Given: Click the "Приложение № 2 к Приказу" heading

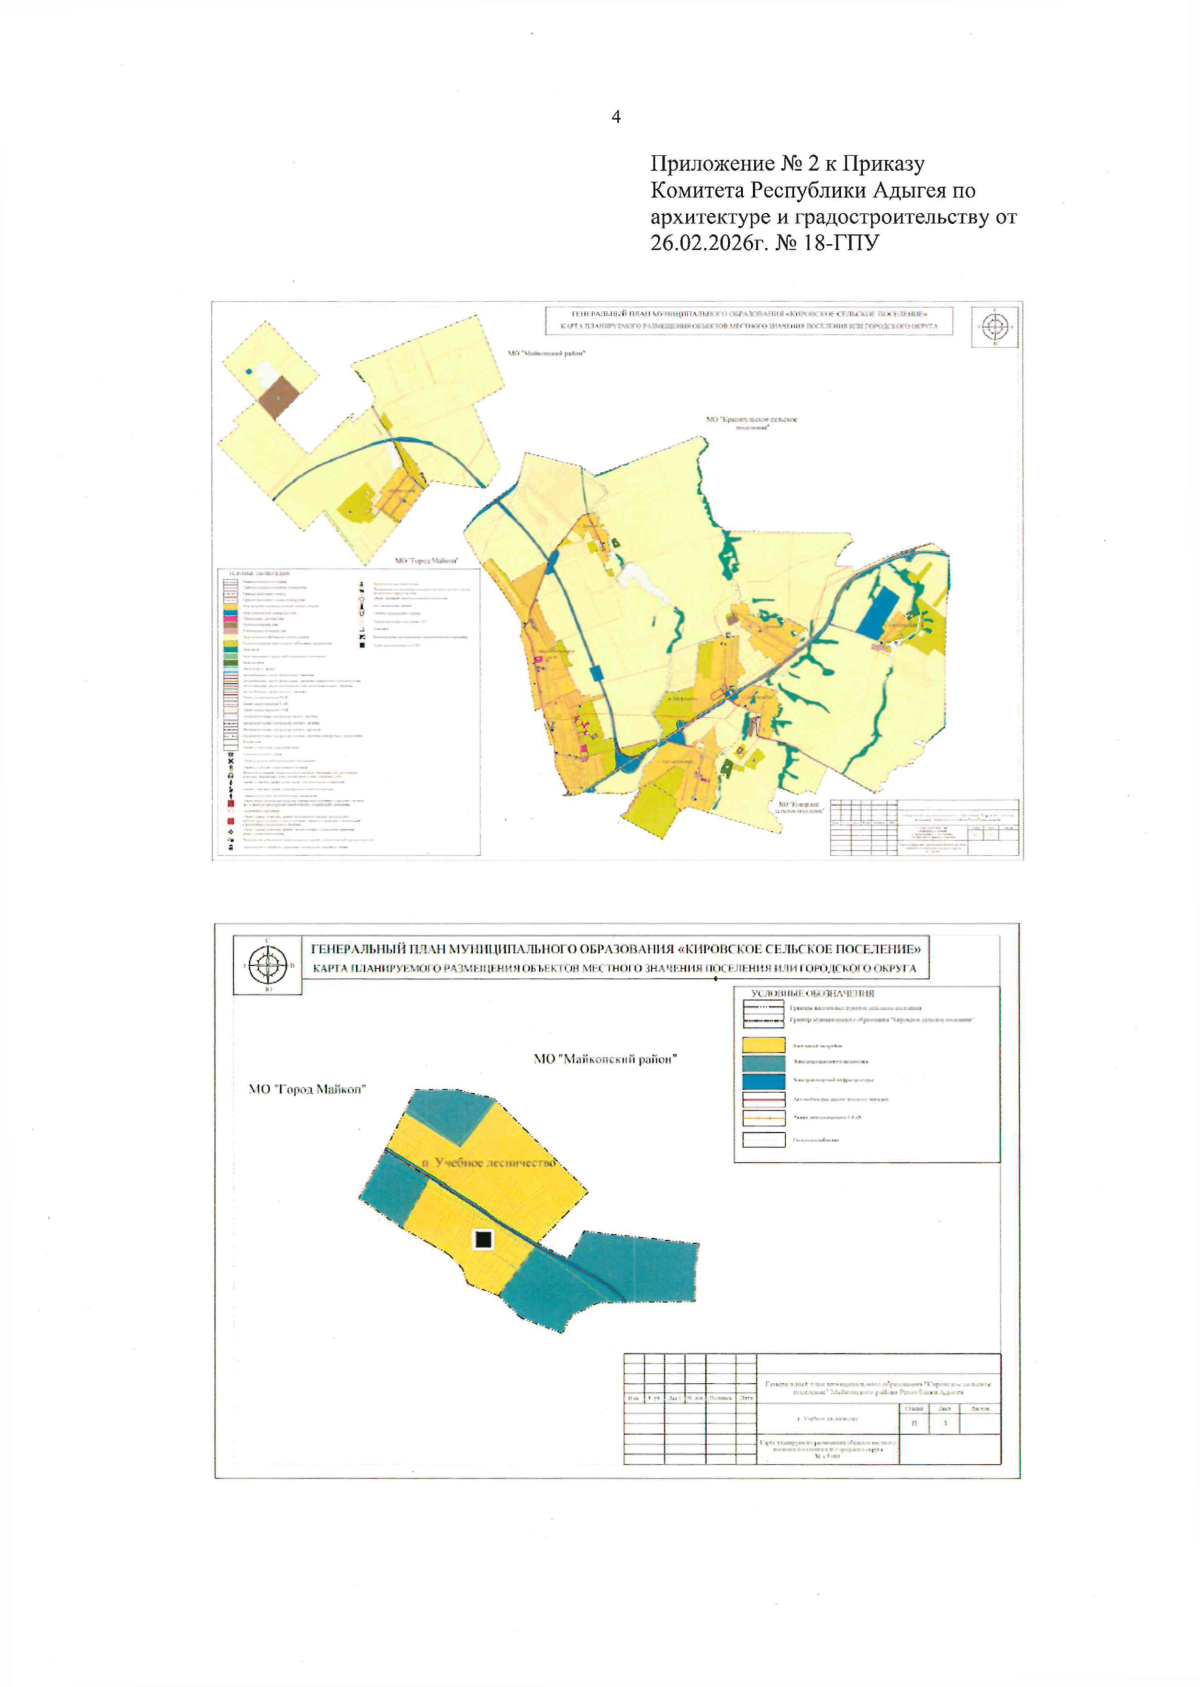Looking at the screenshot, I should click(x=787, y=163).
